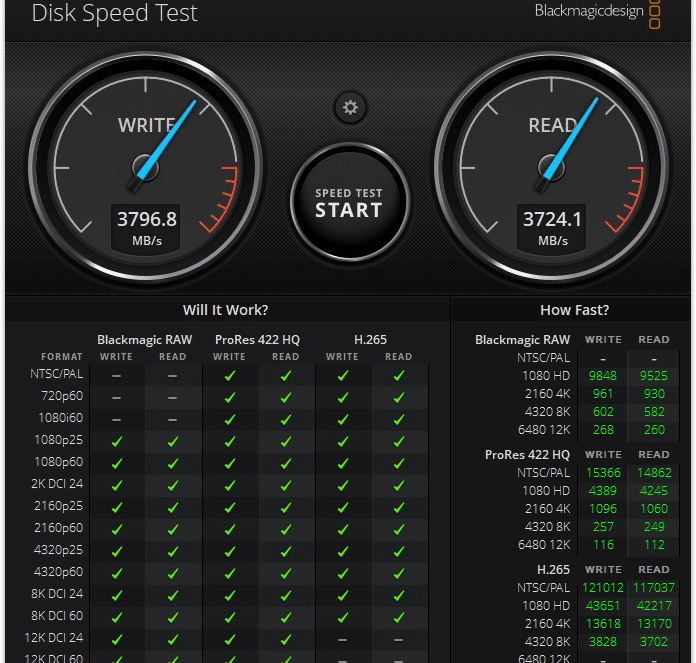The width and height of the screenshot is (696, 663).
Task: Click H.265 4320 8K read value 3702
Action: click(x=653, y=642)
